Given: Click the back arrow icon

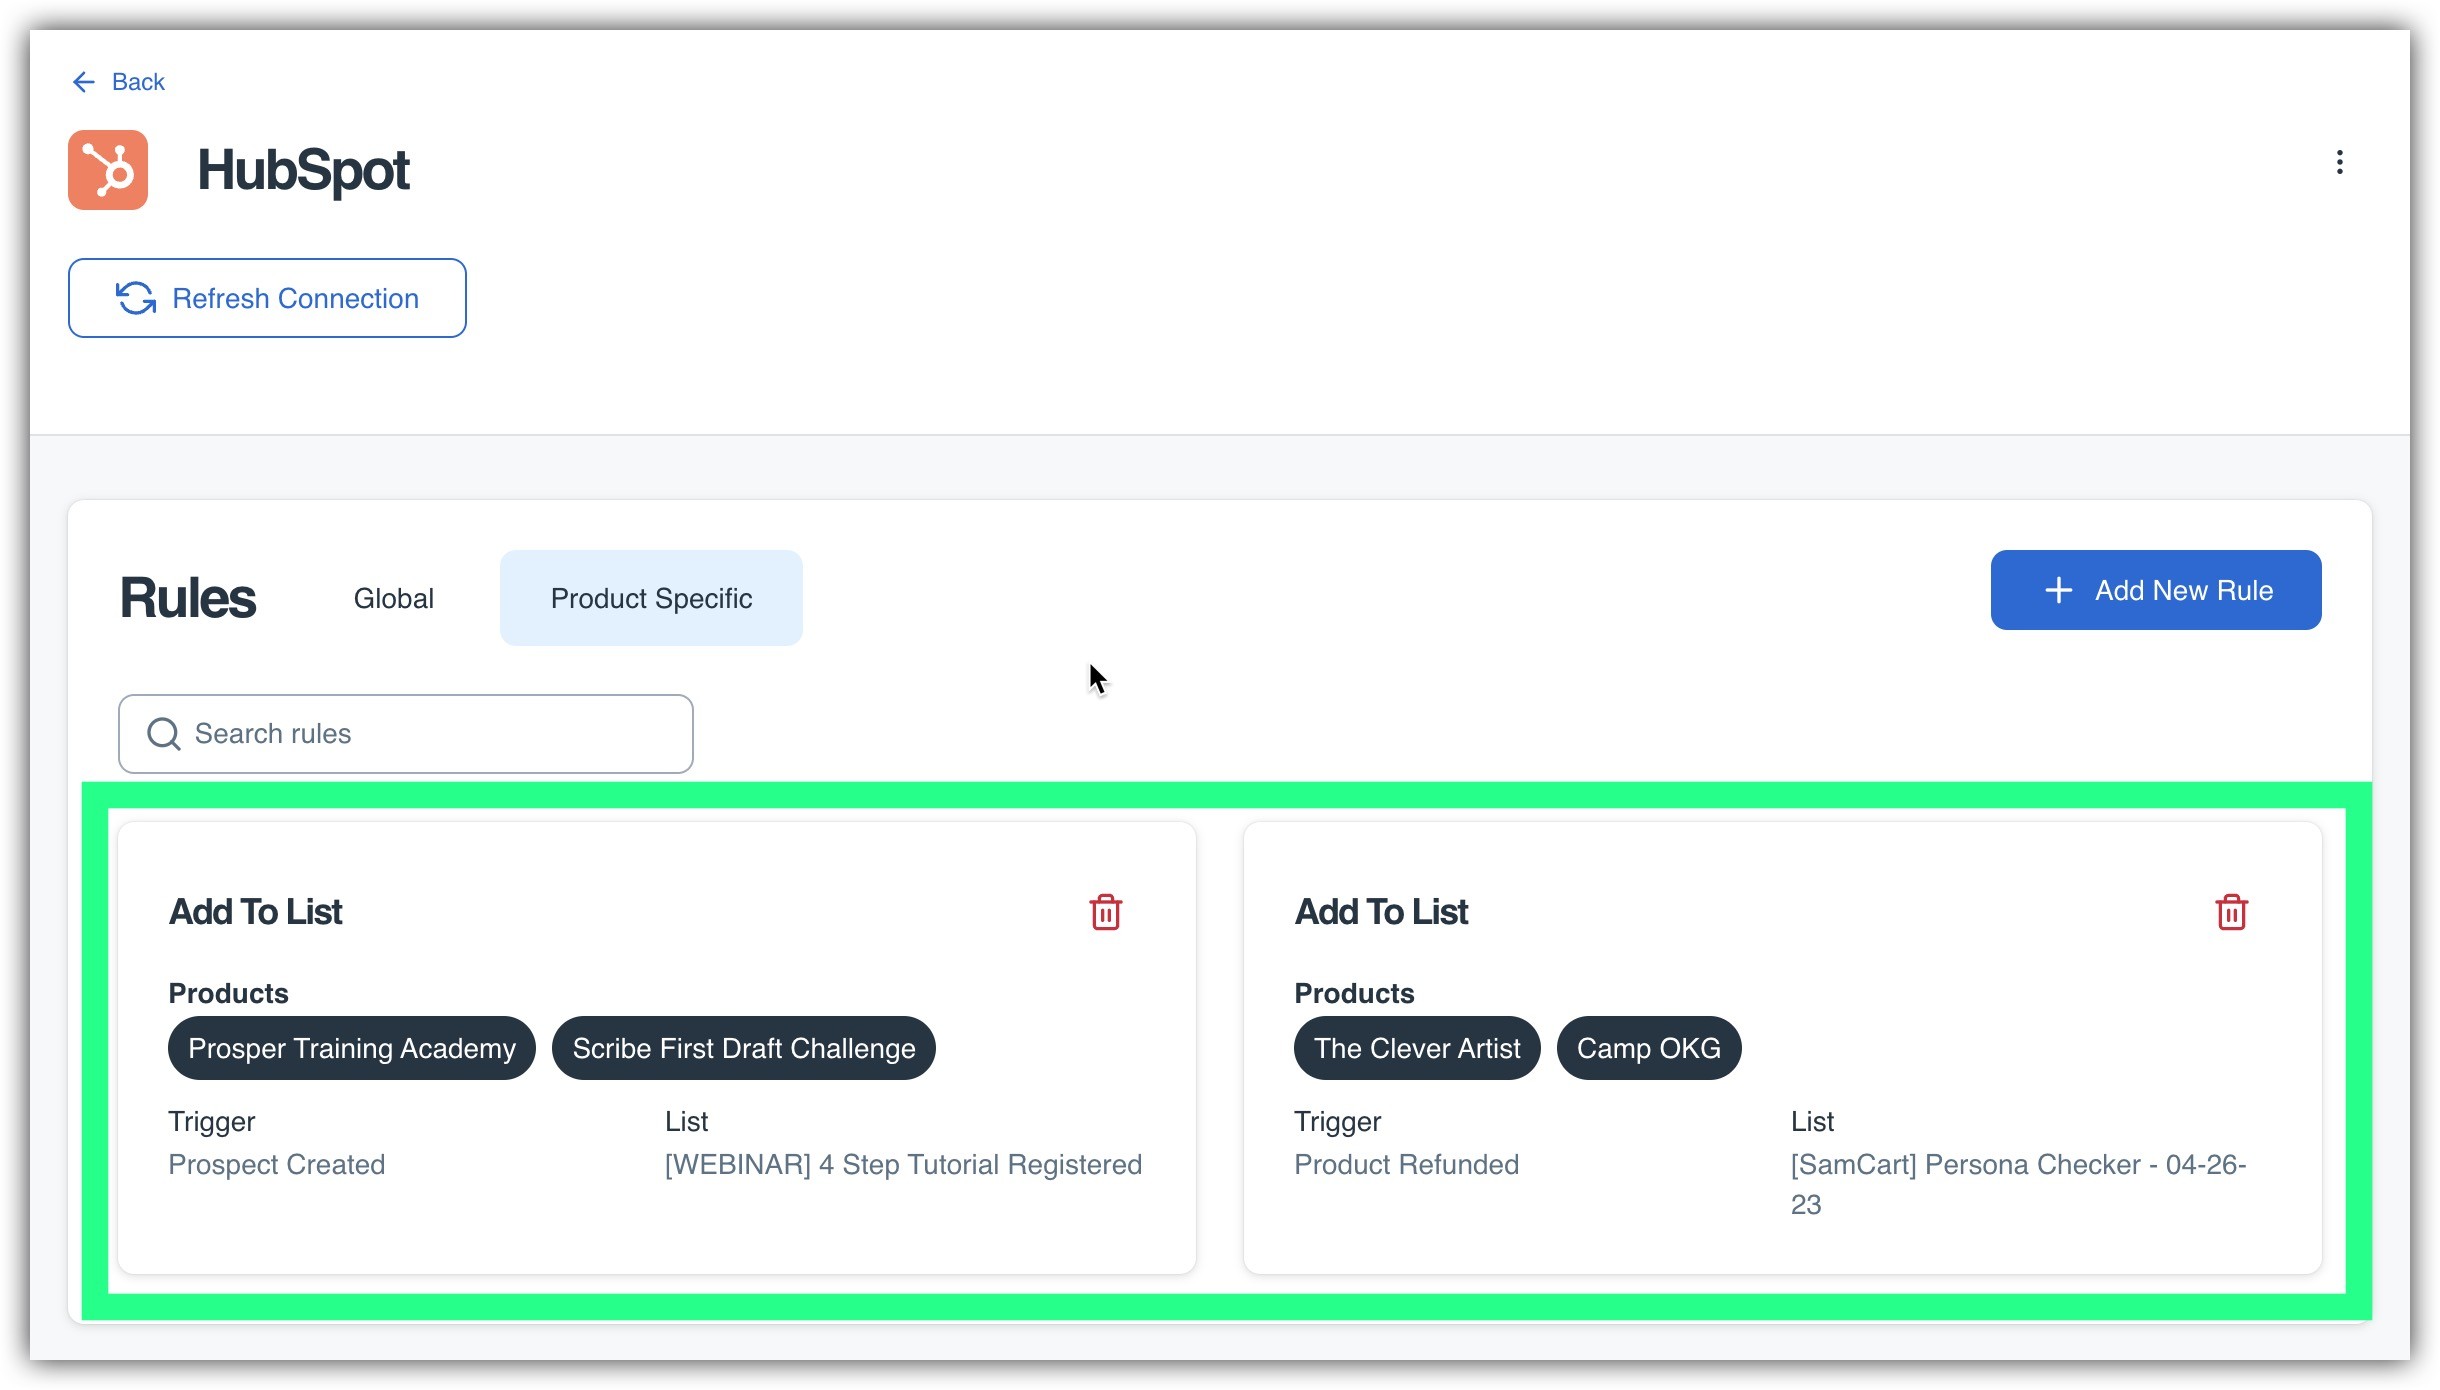Looking at the screenshot, I should (x=84, y=82).
